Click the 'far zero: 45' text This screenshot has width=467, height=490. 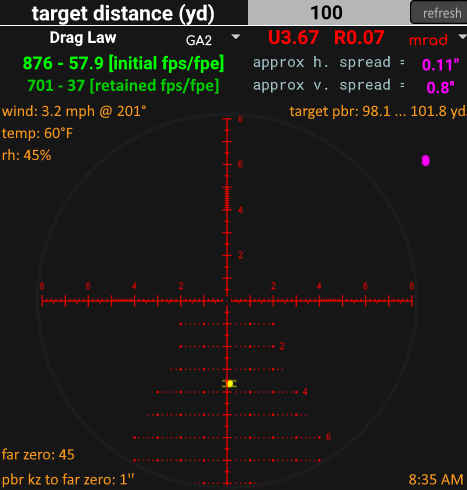38,455
